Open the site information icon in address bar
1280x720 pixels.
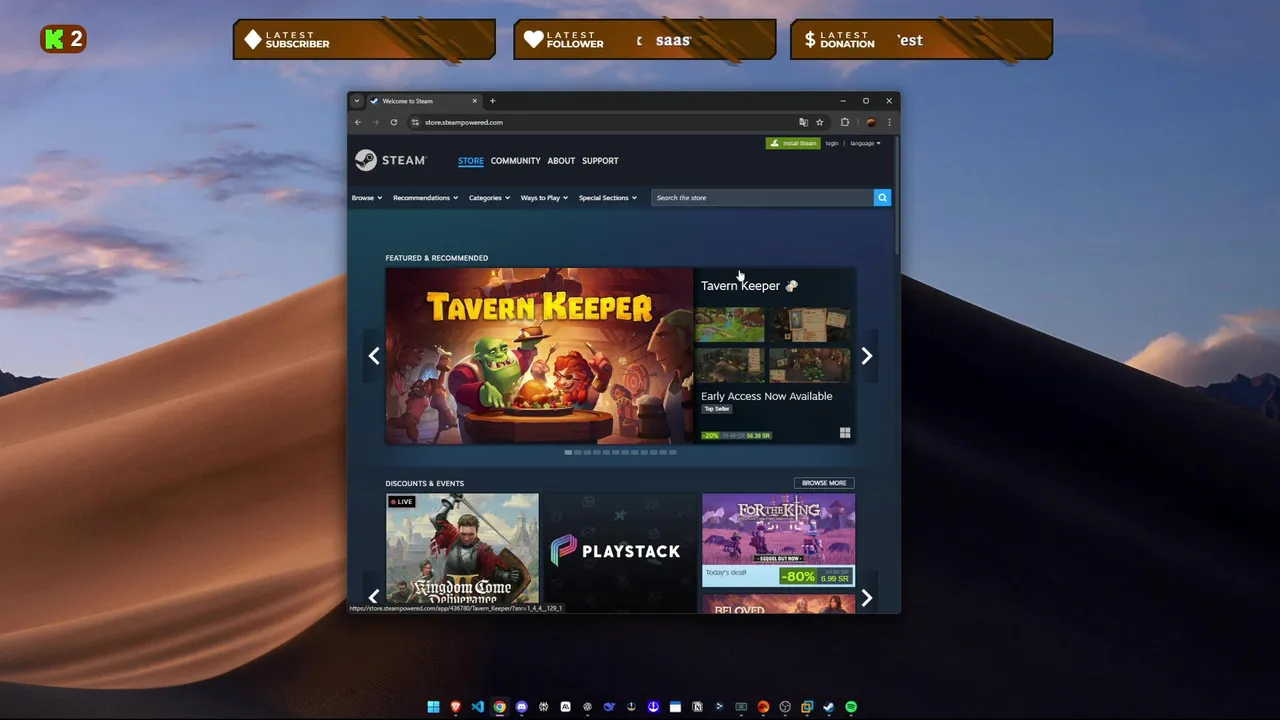coord(416,122)
